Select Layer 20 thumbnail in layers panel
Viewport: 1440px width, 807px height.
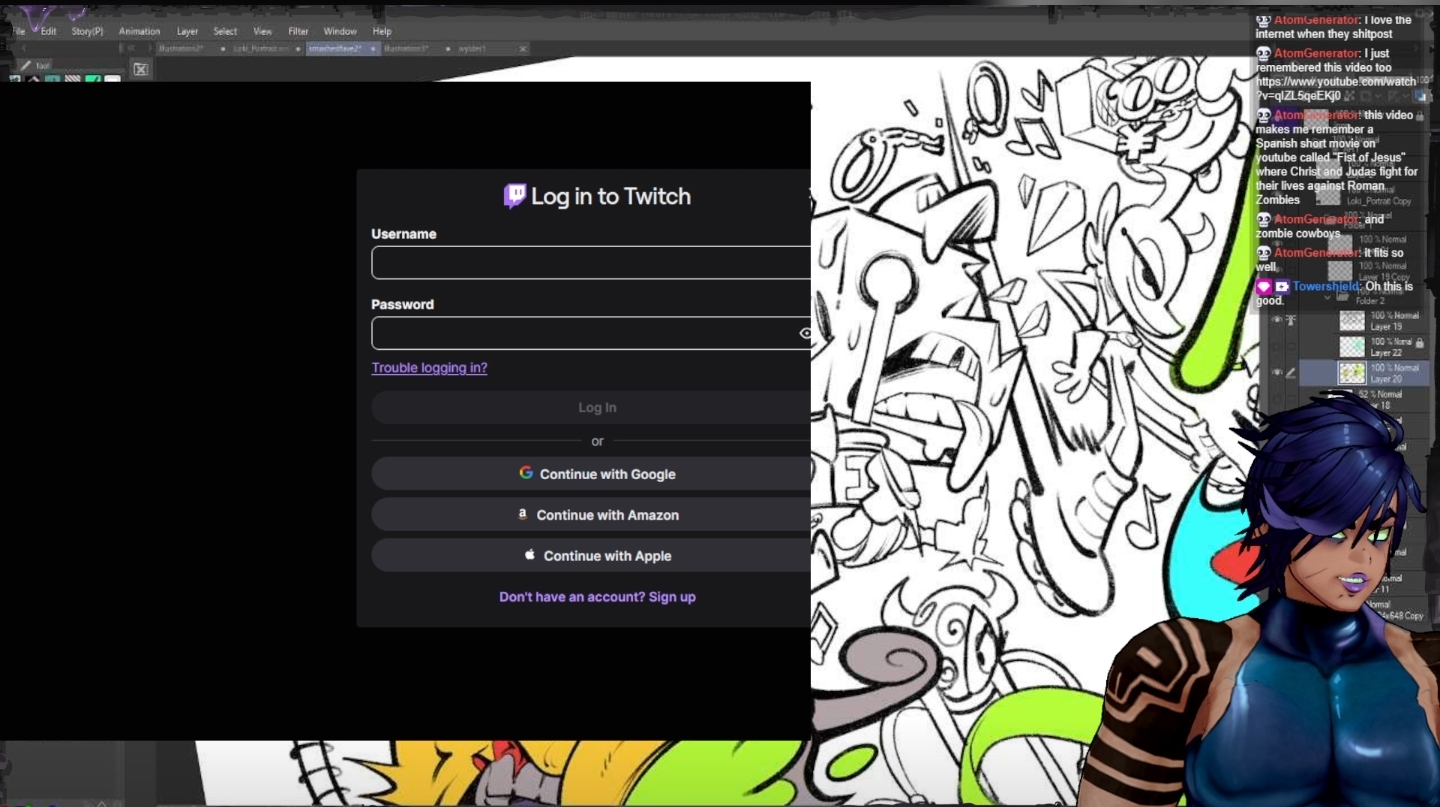(1352, 373)
